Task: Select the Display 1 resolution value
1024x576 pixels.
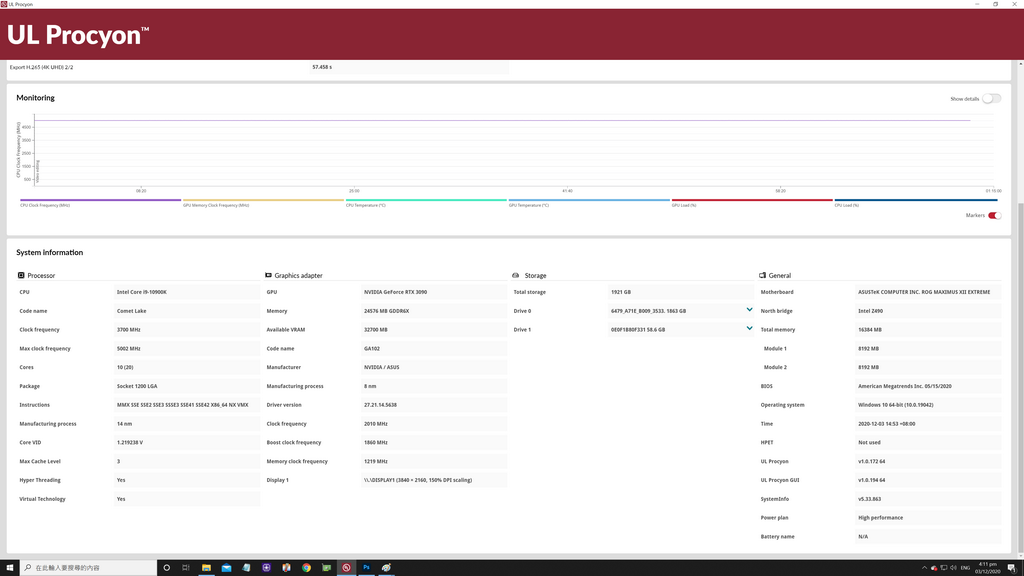Action: pos(418,480)
